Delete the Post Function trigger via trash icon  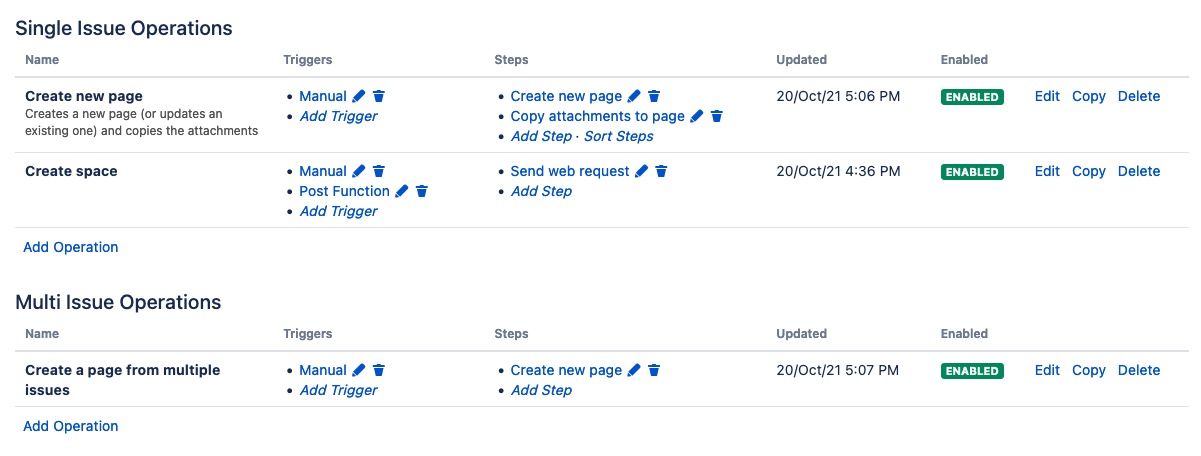(x=422, y=192)
